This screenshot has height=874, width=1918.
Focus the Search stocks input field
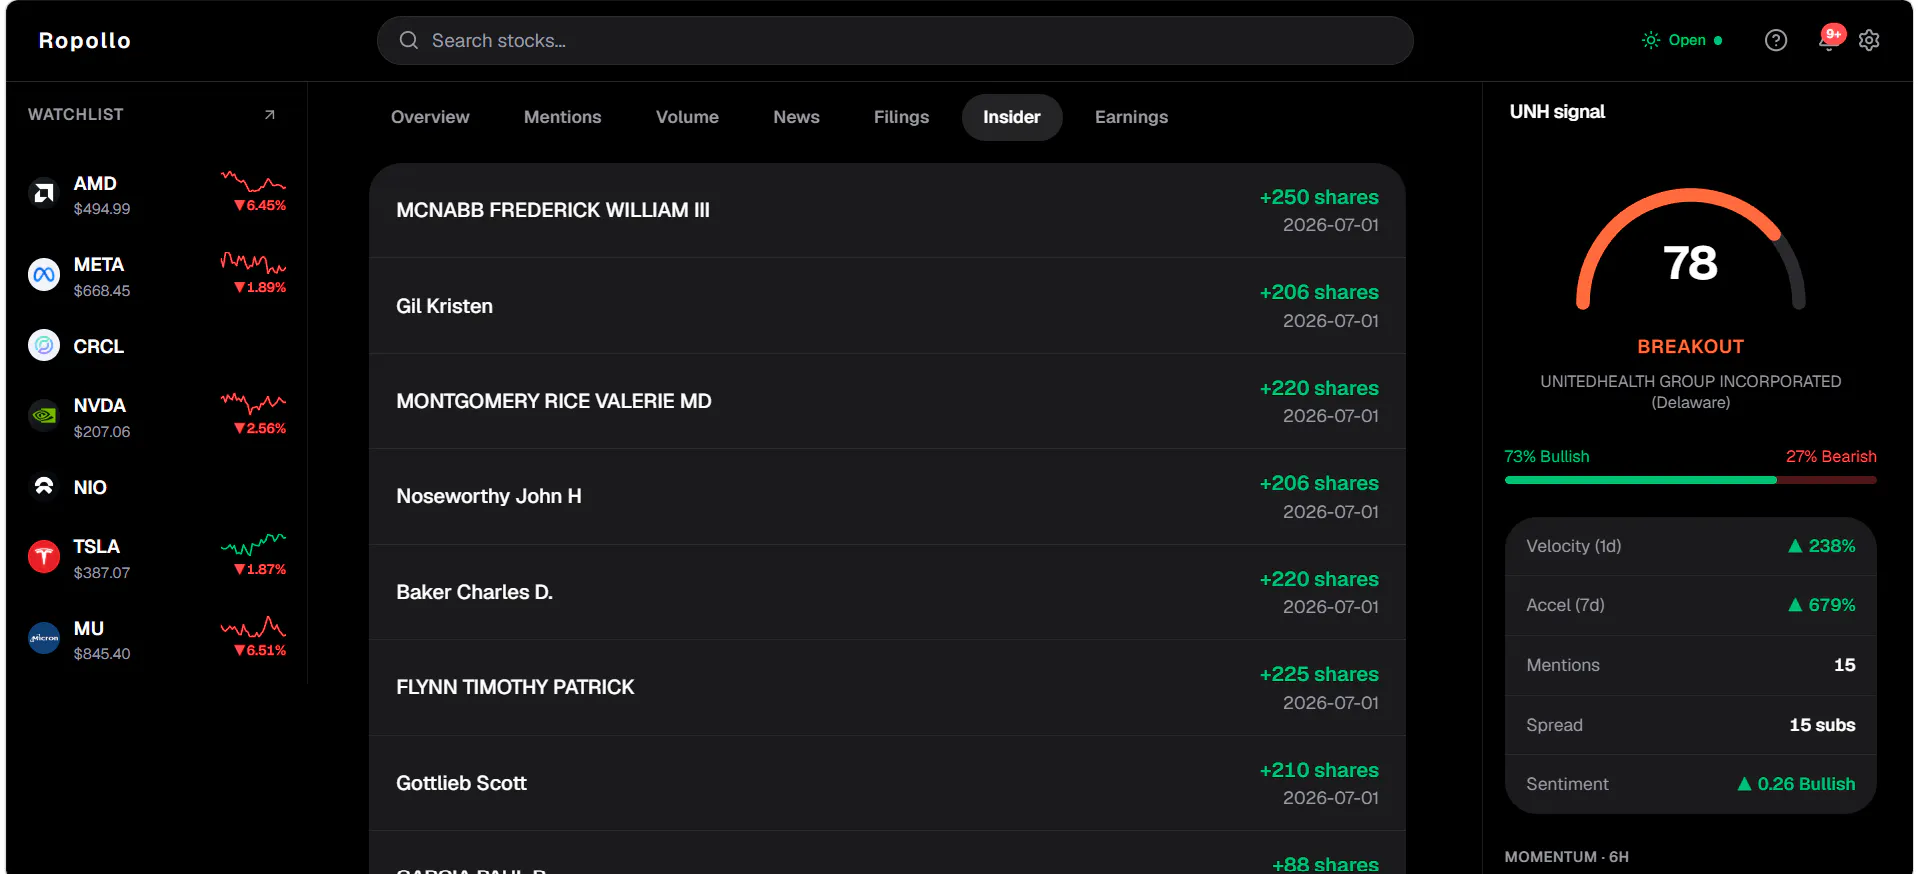[x=895, y=41]
